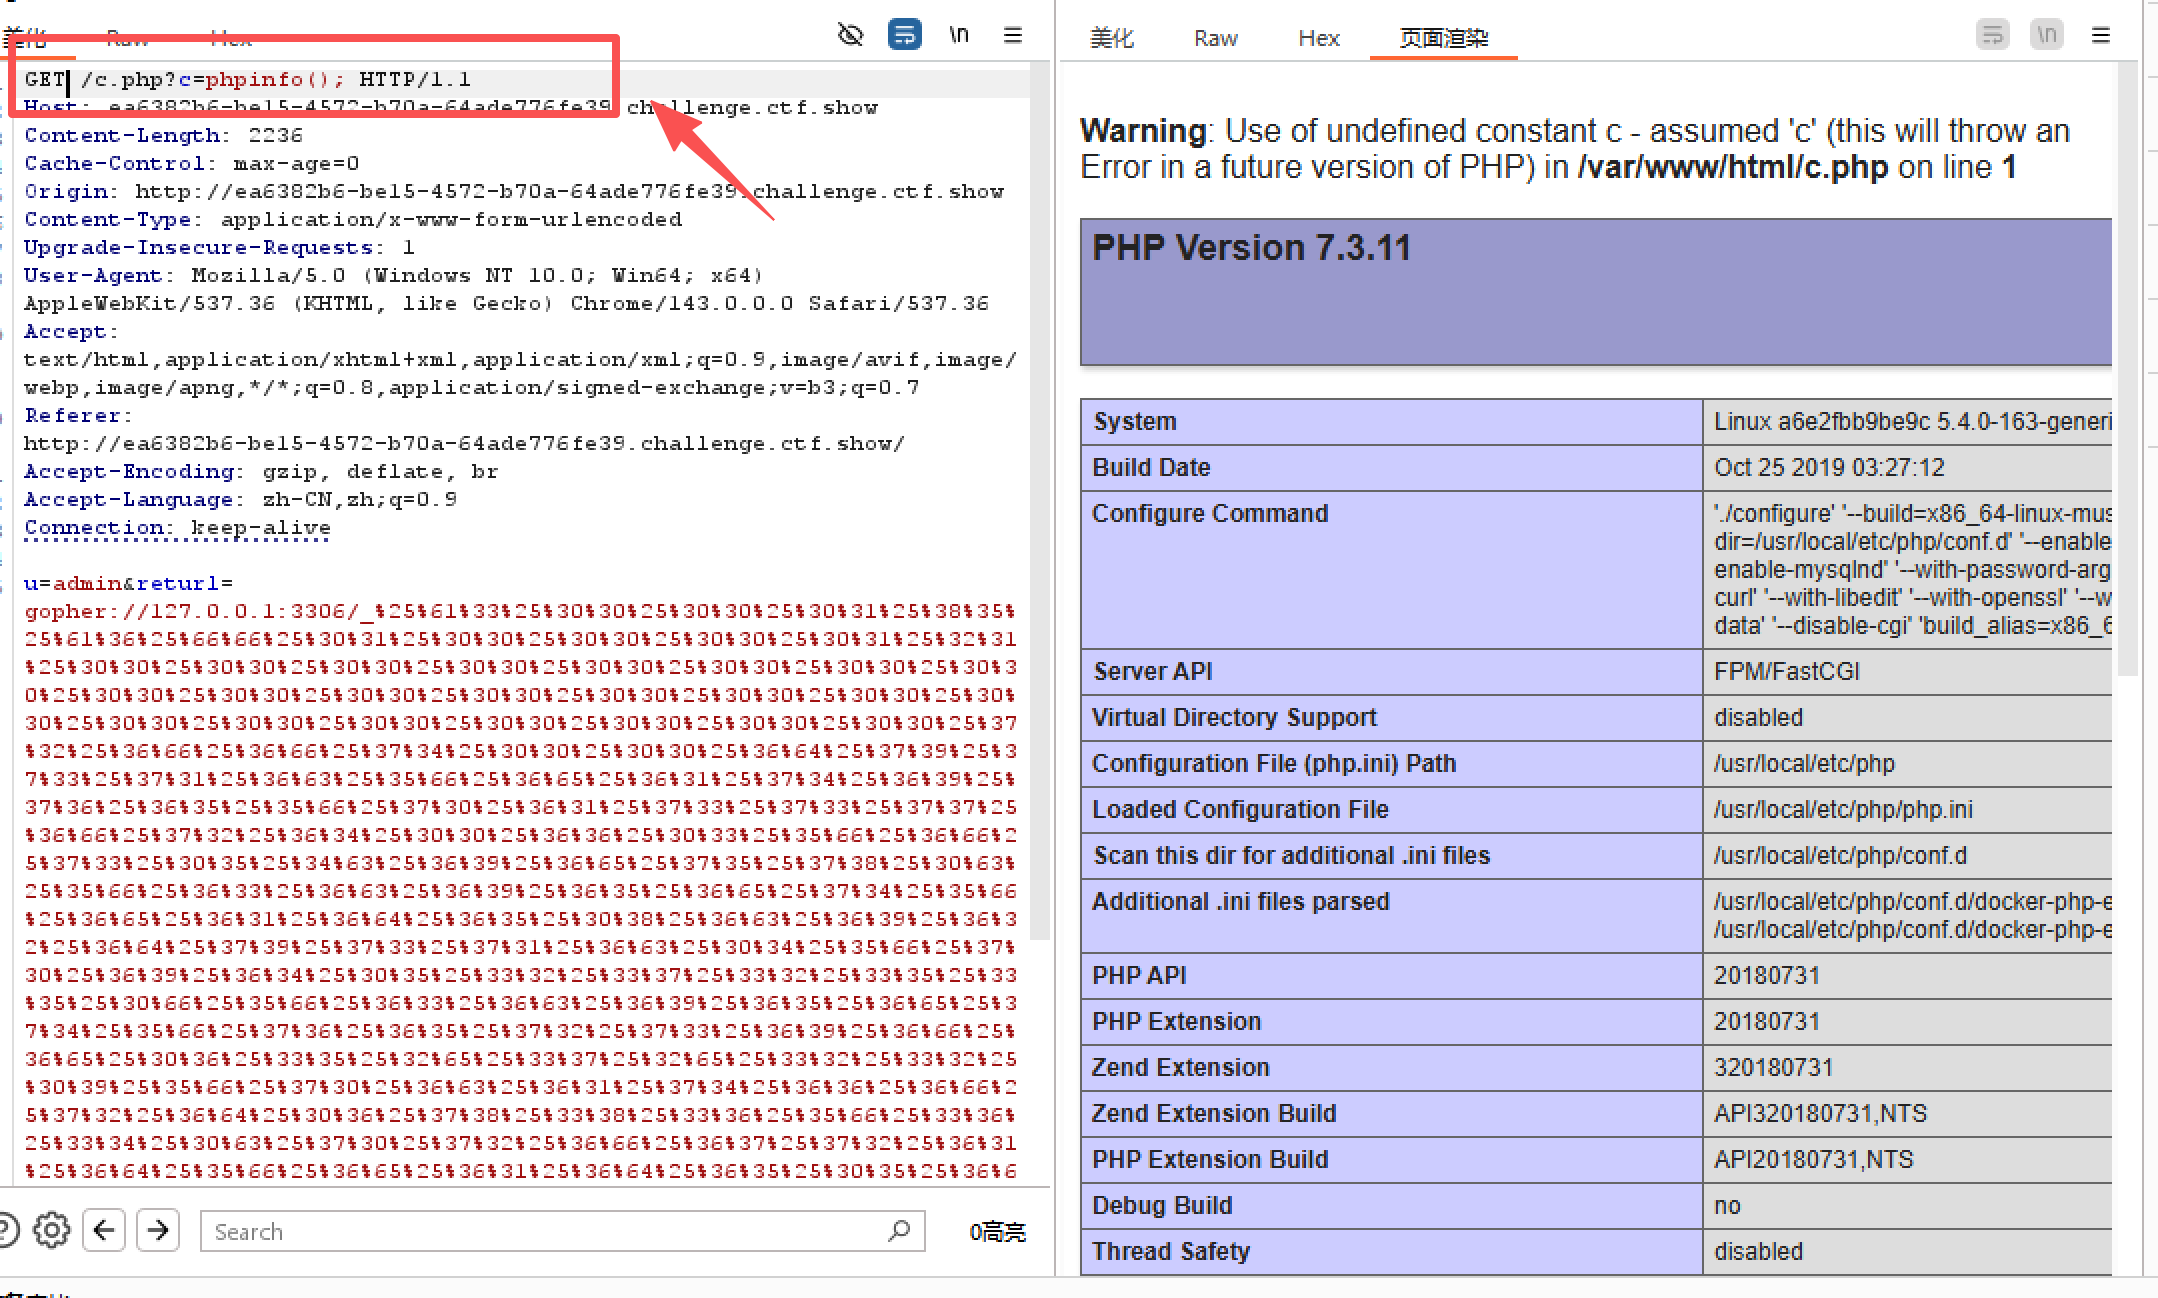The image size is (2158, 1298).
Task: Click Build Date value Oct 25 2019
Action: click(1829, 467)
